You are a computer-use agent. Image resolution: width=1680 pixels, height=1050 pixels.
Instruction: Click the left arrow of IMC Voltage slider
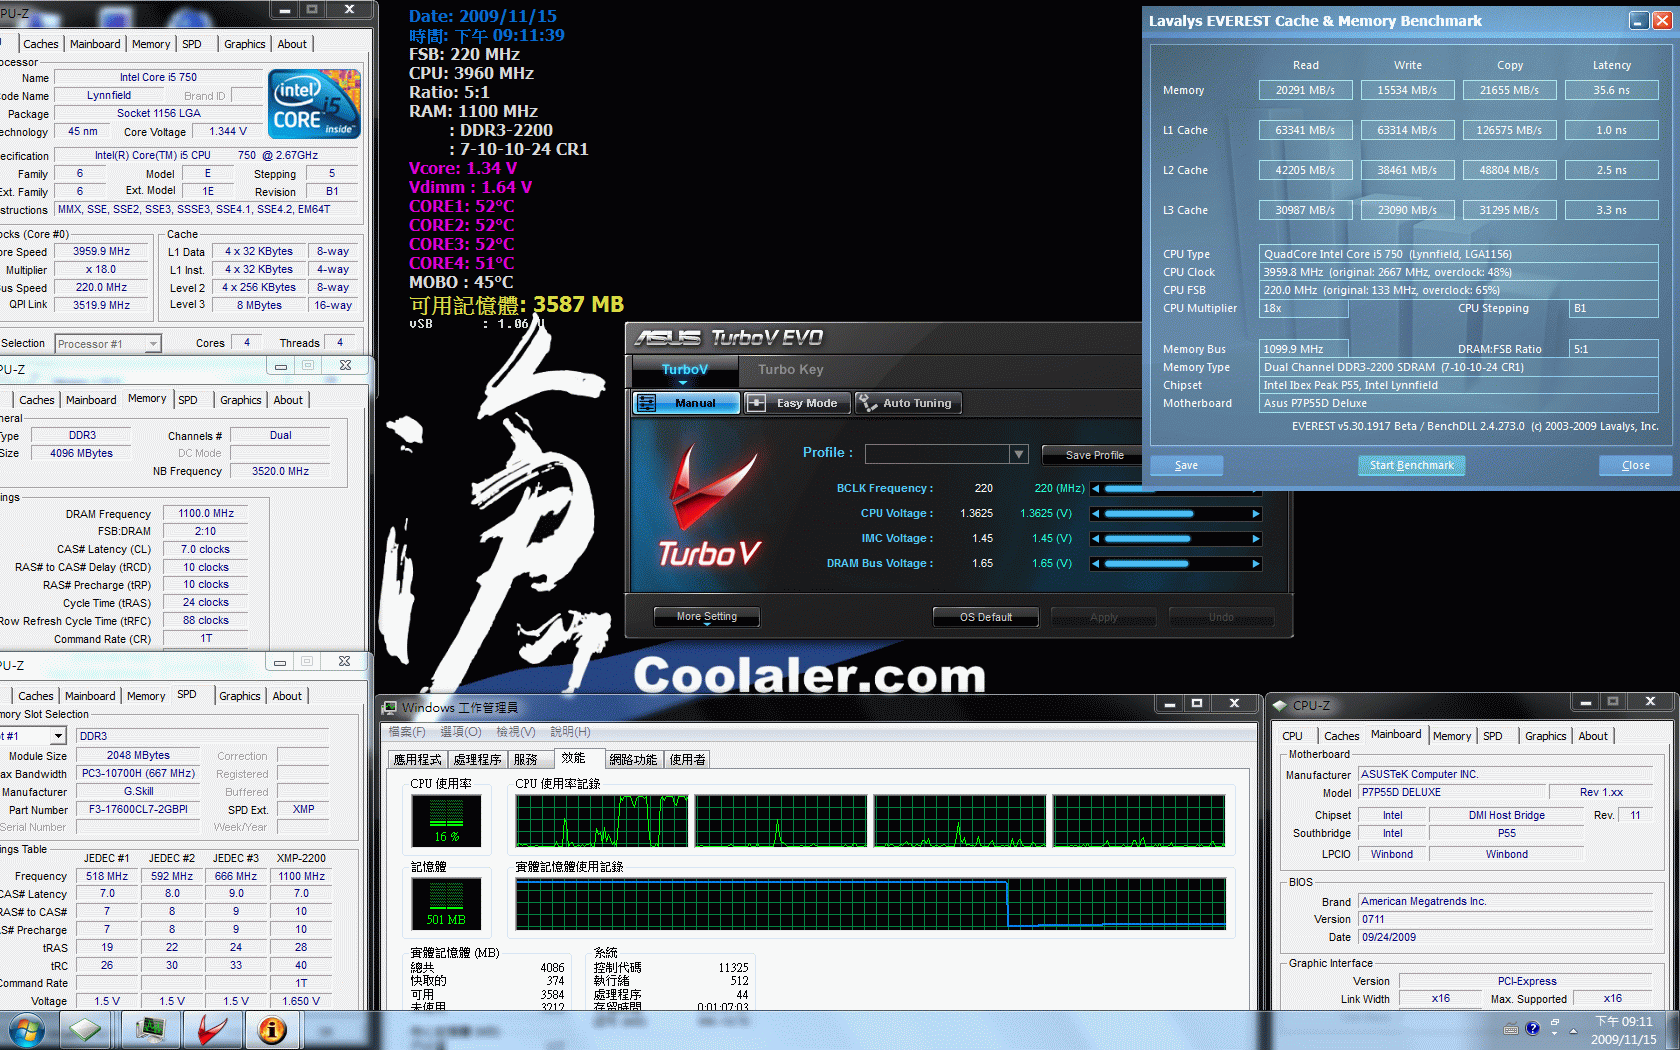click(1096, 539)
